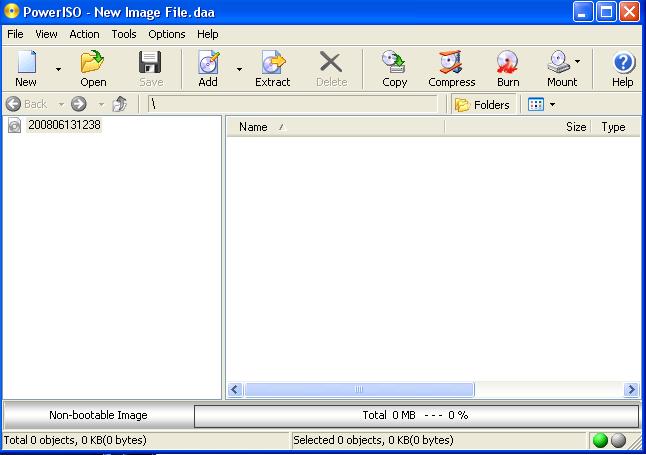Toggle the Folders pane button

(x=482, y=105)
